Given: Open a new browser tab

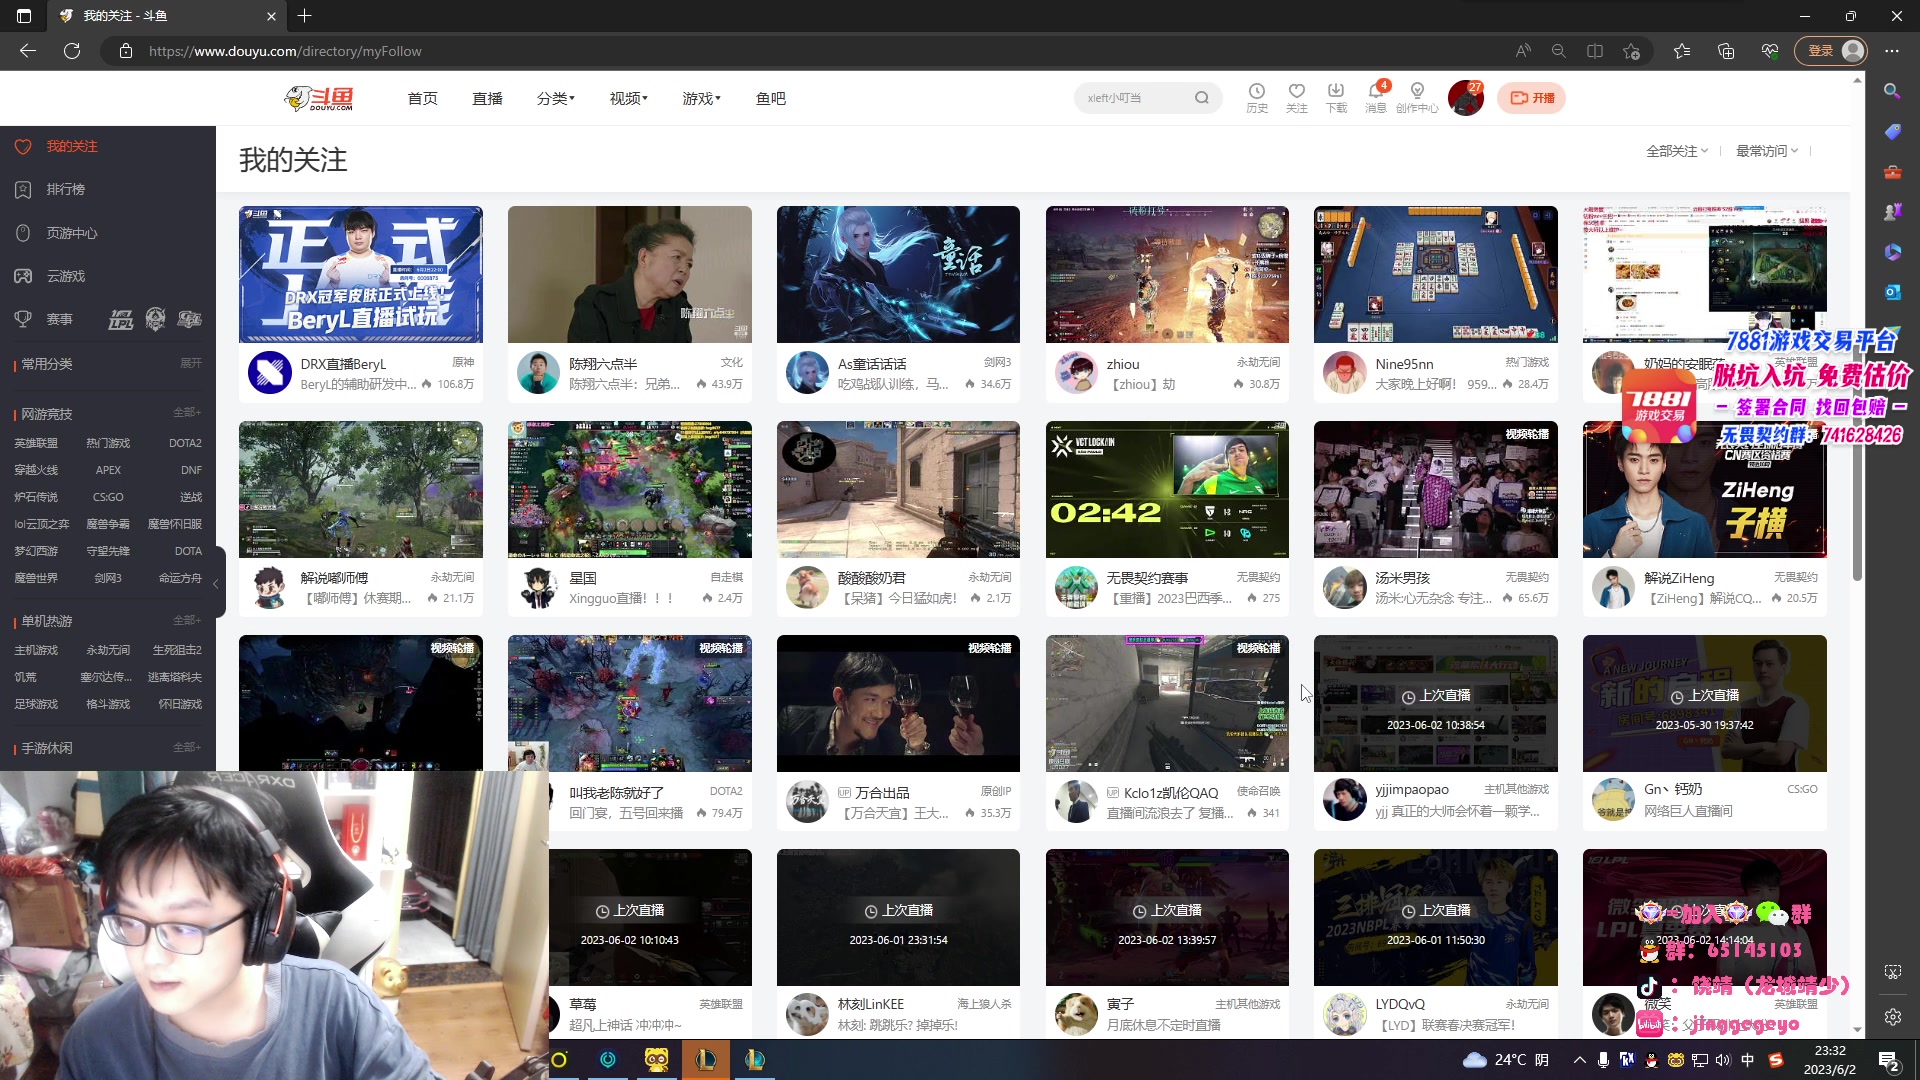Looking at the screenshot, I should [305, 16].
